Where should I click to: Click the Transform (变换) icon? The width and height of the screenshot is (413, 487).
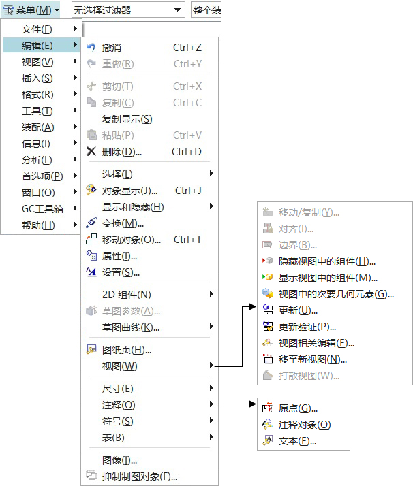click(x=91, y=223)
